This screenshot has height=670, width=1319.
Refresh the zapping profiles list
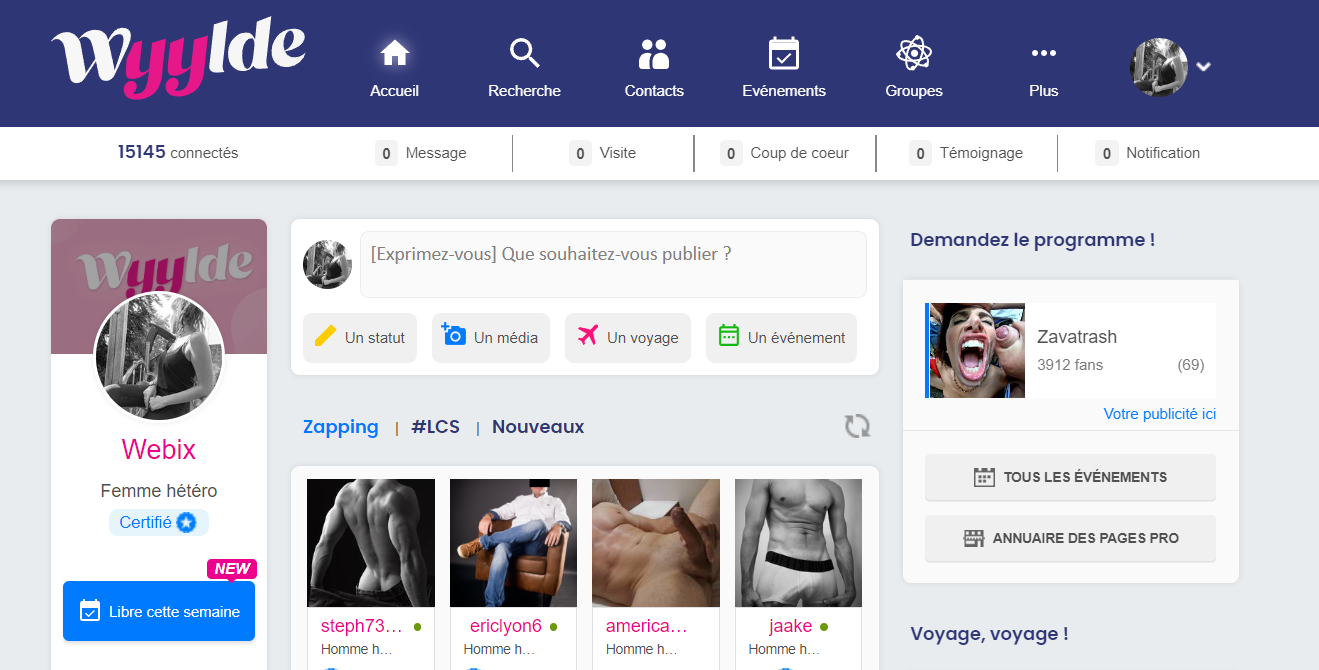point(857,427)
